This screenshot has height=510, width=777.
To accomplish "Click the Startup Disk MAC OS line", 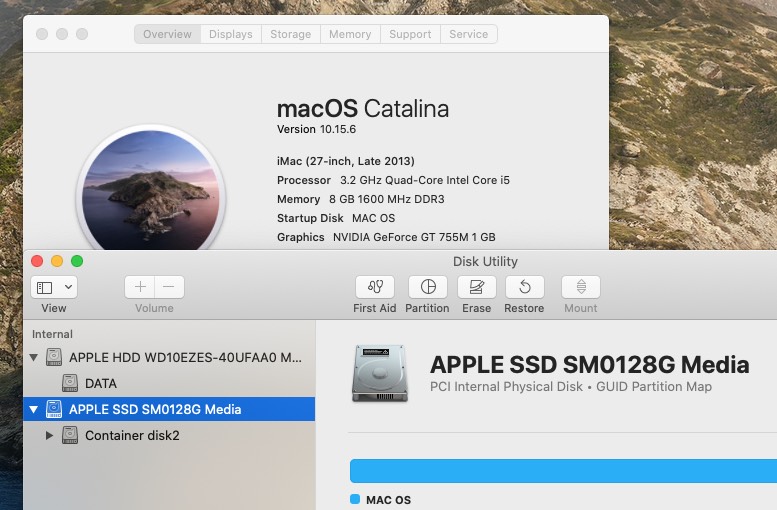I will [x=336, y=218].
